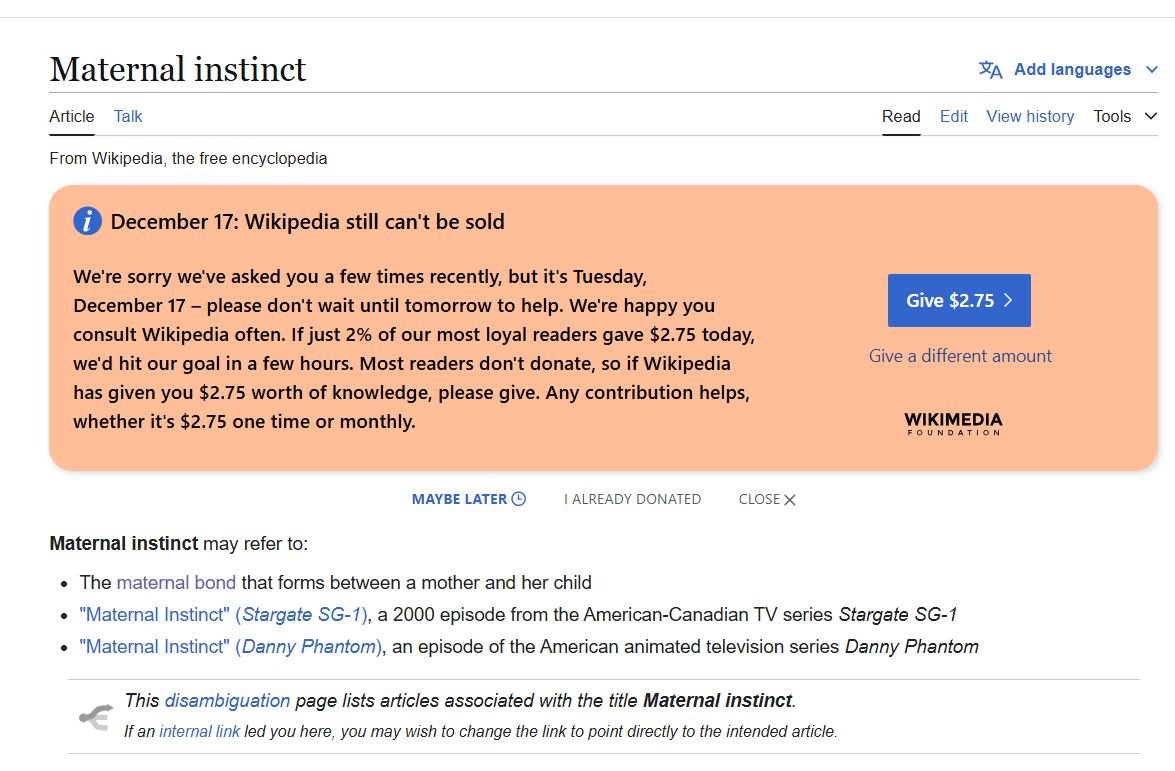Click the X icon next to Close
Screen dimensions: 1175x771
790,500
